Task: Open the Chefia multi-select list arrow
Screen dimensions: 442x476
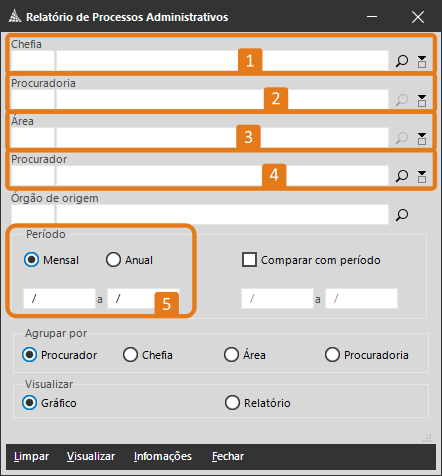Action: click(x=422, y=62)
